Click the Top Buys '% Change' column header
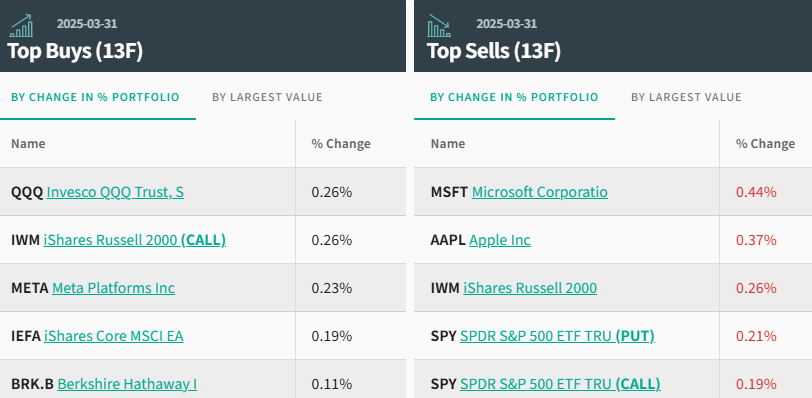Image resolution: width=812 pixels, height=398 pixels. (x=341, y=143)
